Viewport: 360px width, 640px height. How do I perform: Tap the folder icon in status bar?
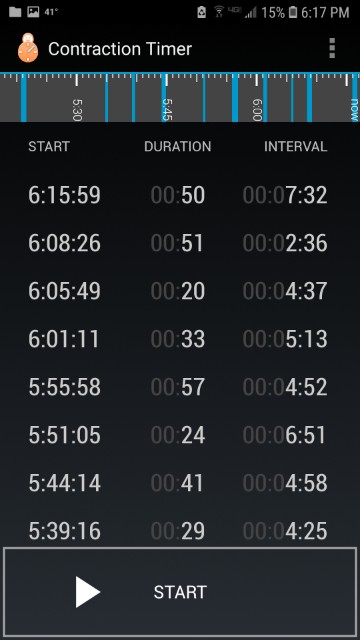(x=15, y=12)
